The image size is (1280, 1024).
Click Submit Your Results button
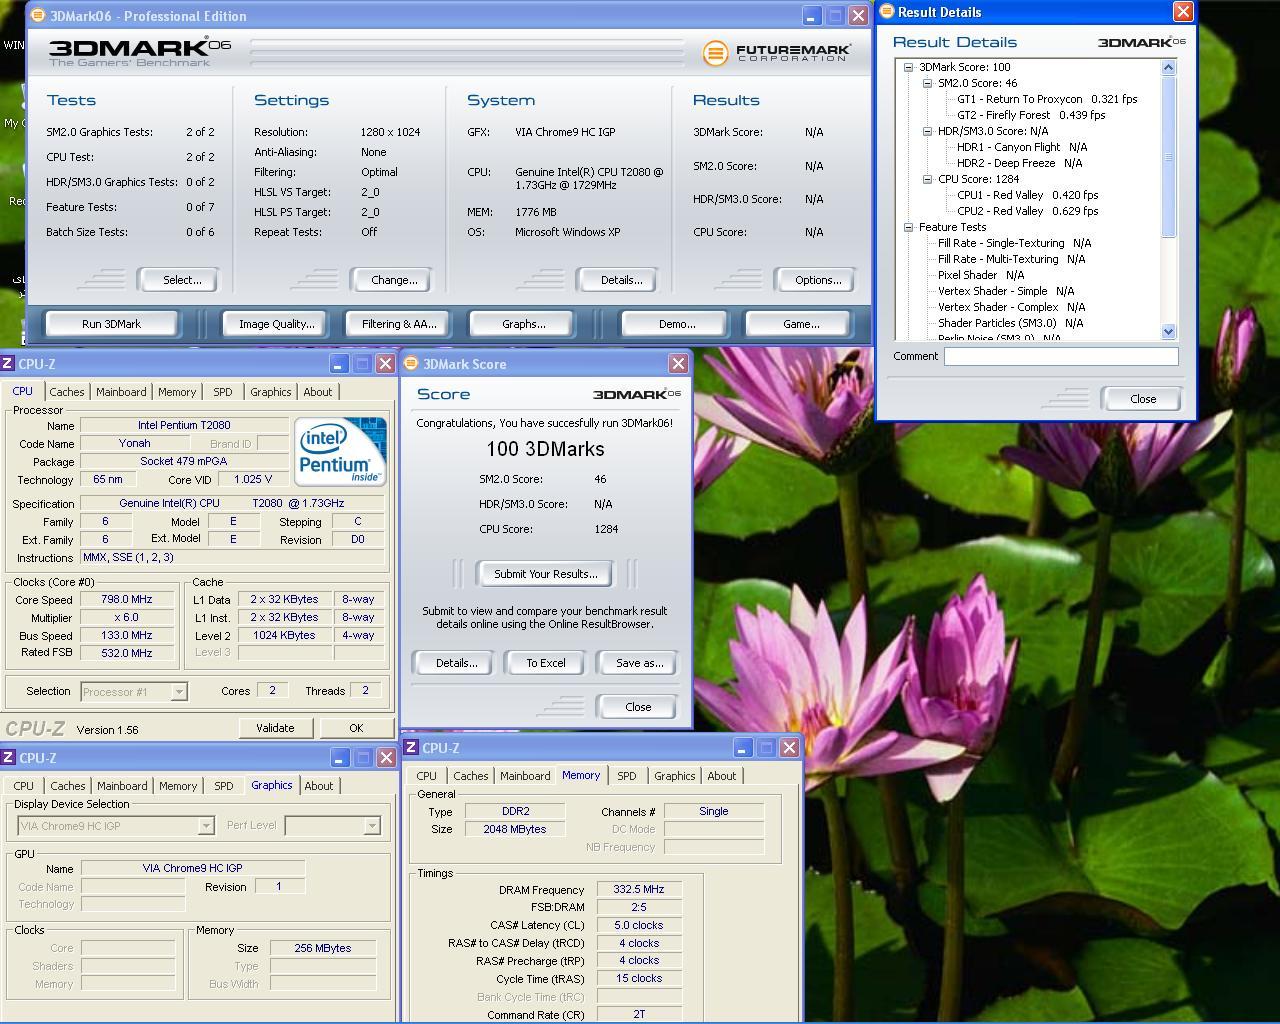tap(546, 574)
